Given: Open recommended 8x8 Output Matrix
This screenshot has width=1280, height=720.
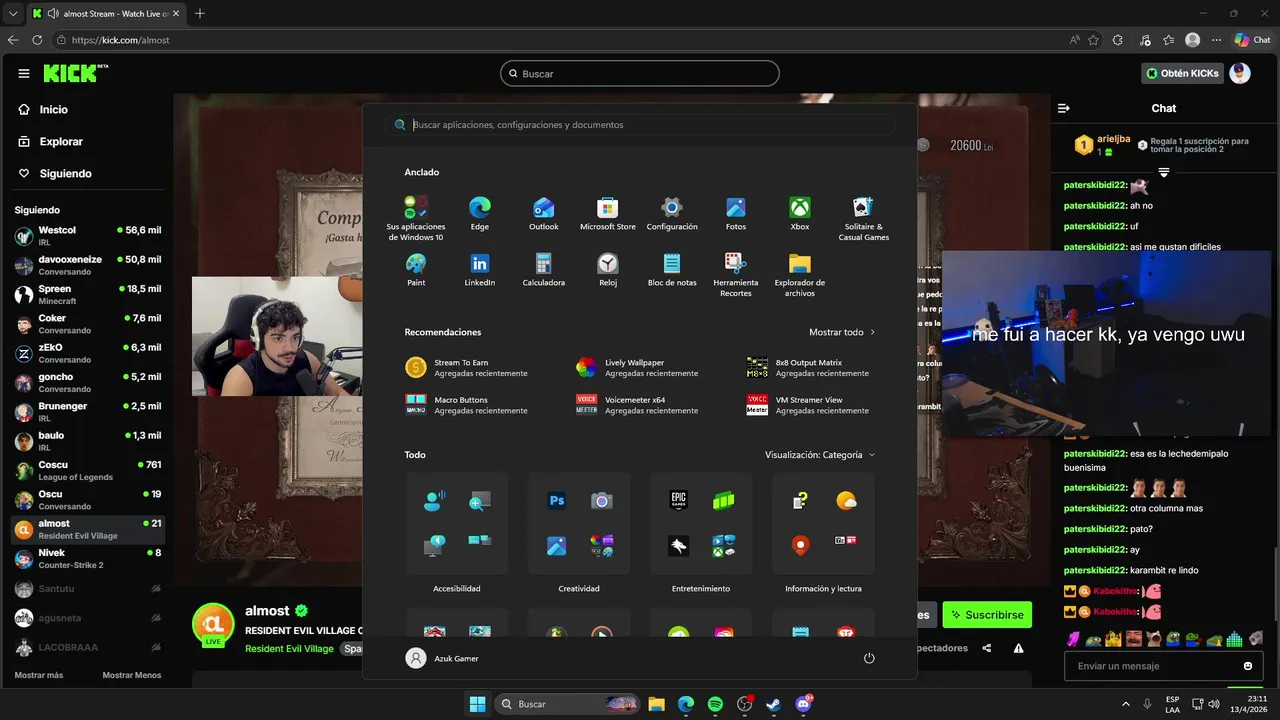Looking at the screenshot, I should pyautogui.click(x=808, y=367).
